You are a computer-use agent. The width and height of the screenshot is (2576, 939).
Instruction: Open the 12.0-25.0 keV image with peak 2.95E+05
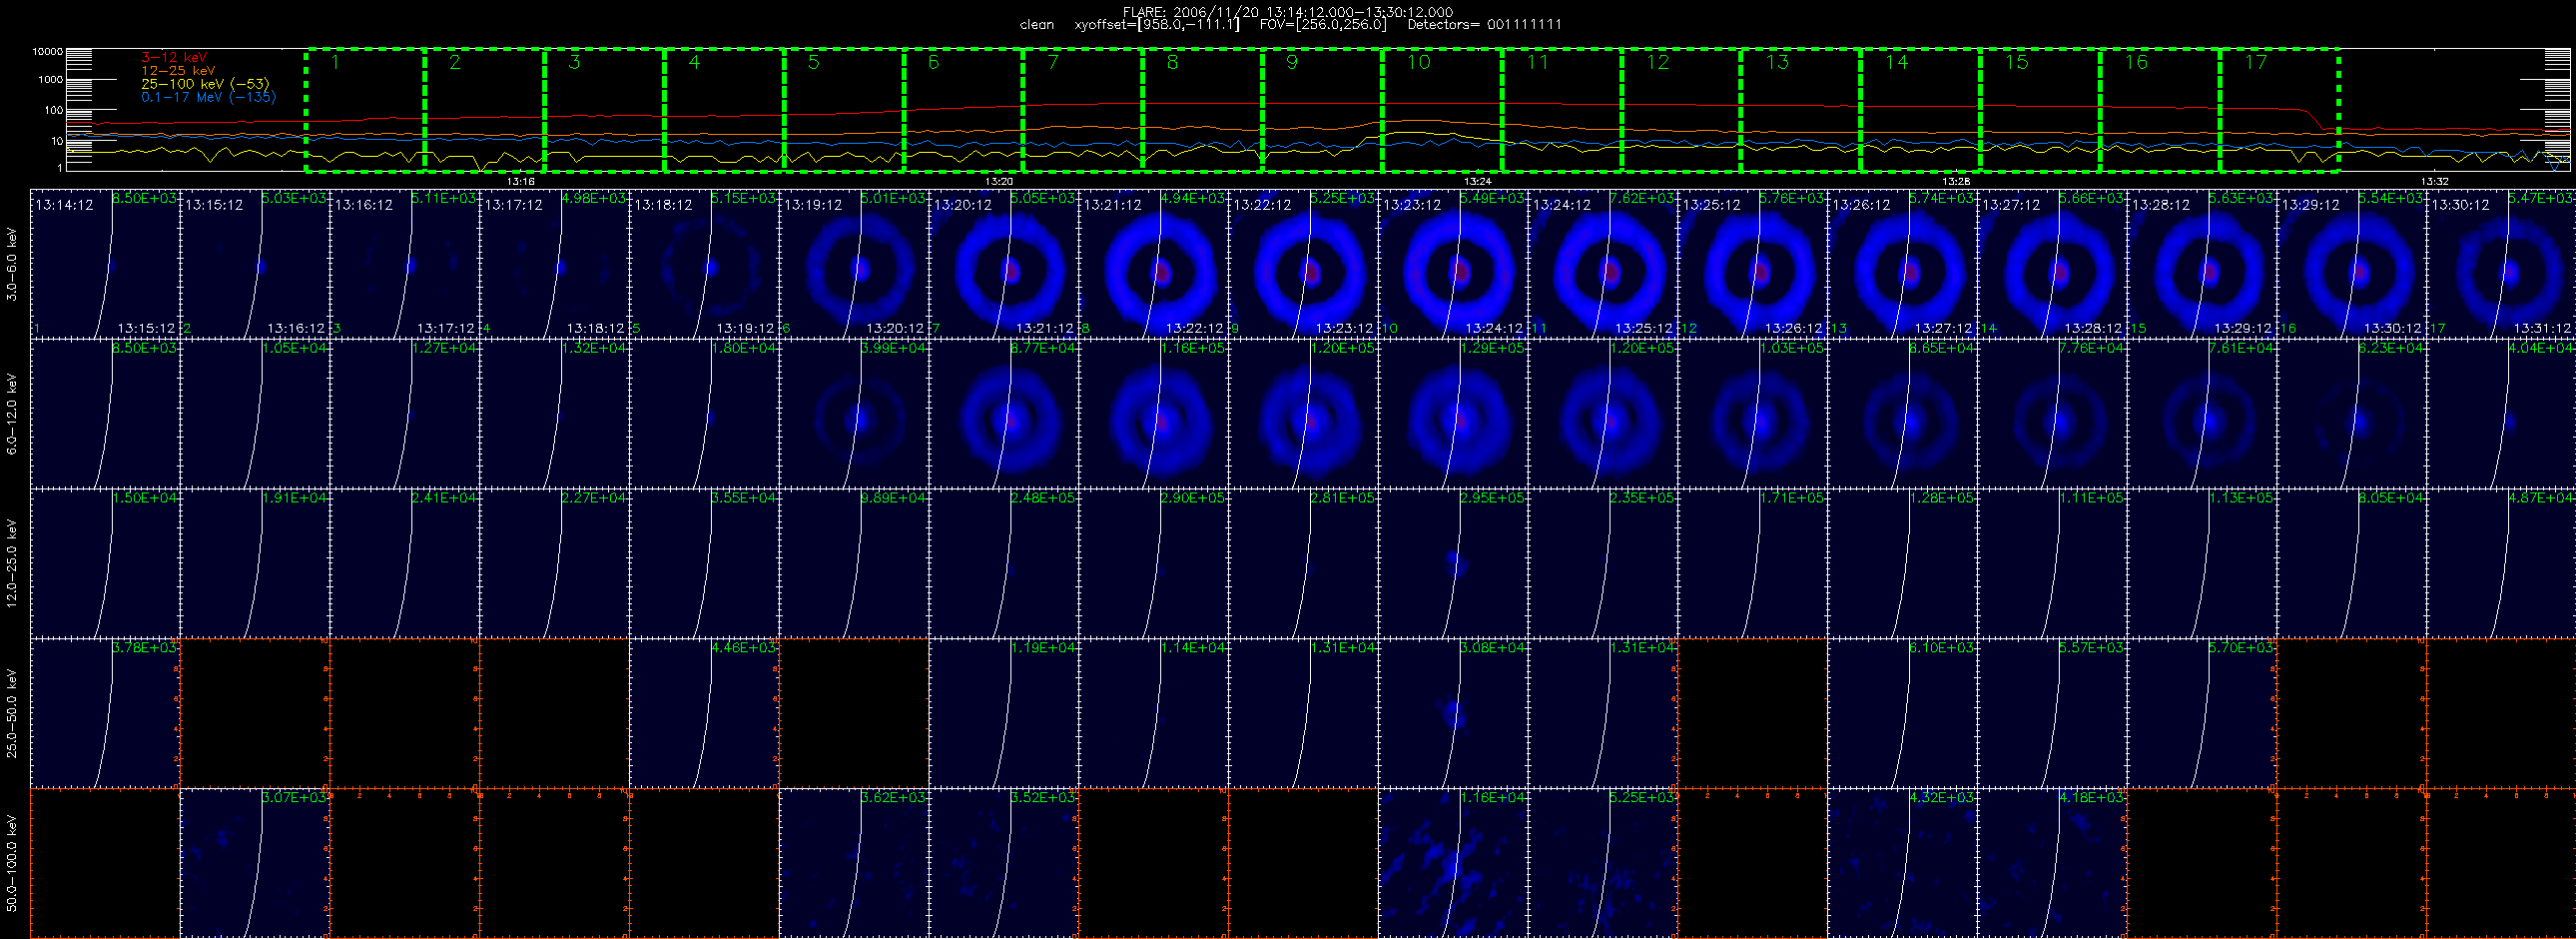point(1453,563)
